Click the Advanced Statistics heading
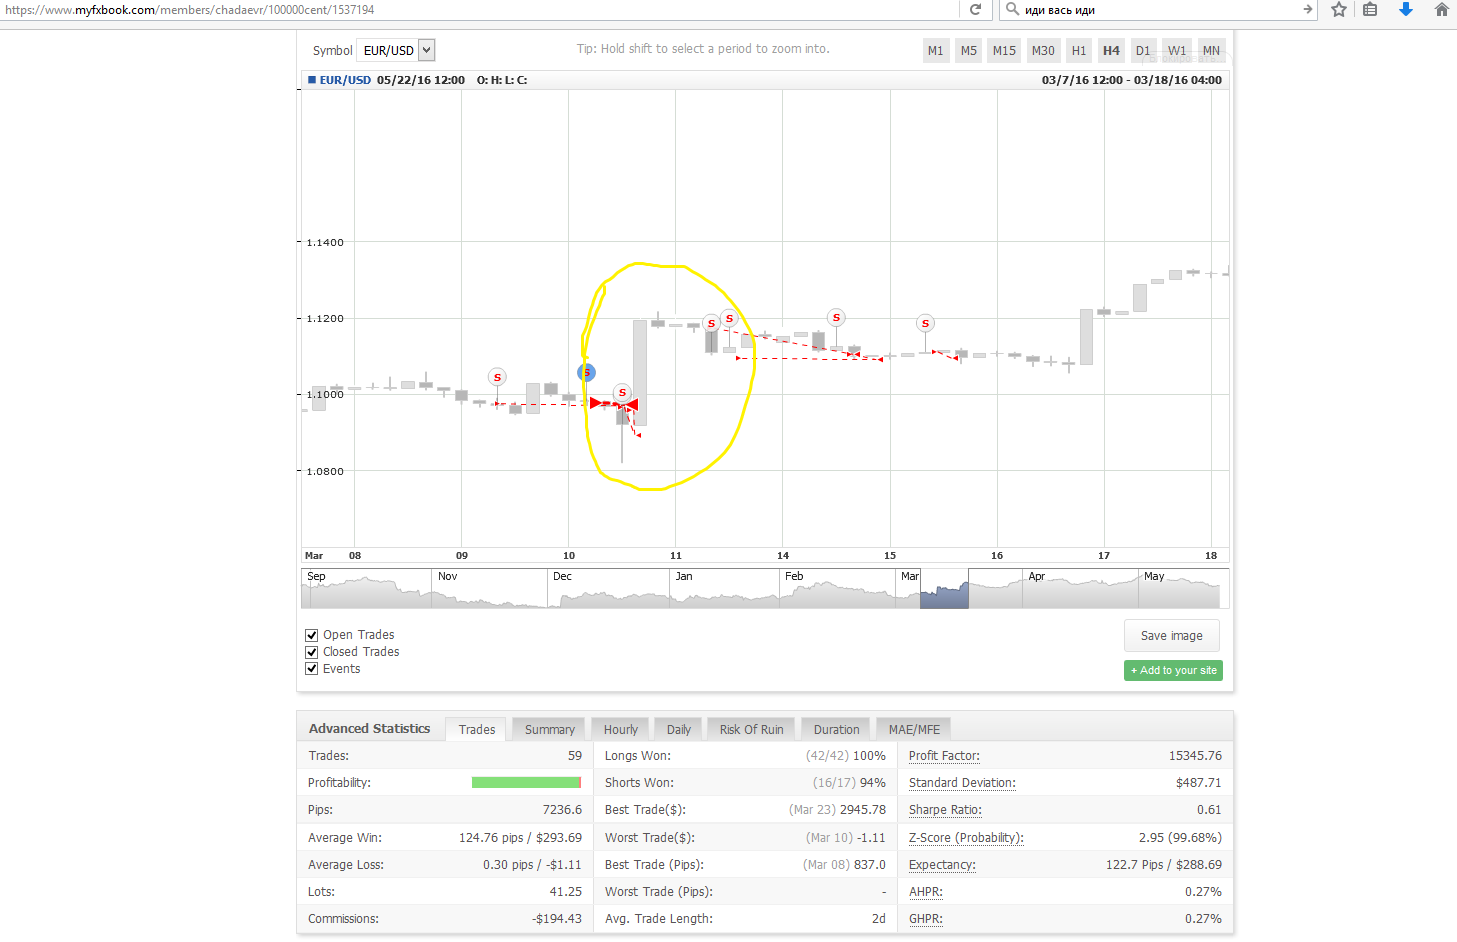 click(369, 729)
